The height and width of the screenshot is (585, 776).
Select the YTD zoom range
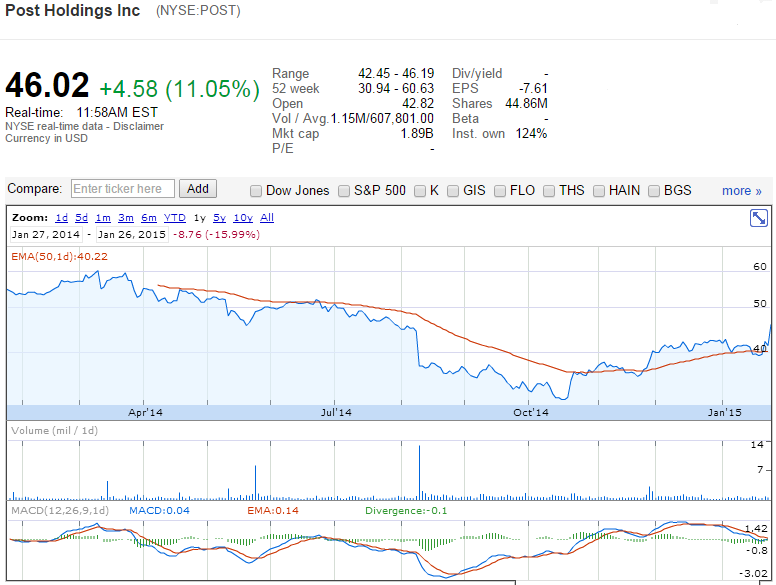[x=174, y=218]
